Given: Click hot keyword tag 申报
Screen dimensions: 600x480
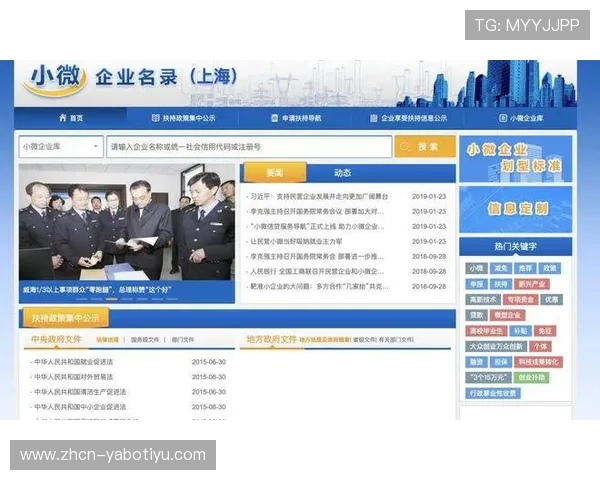Looking at the screenshot, I should pyautogui.click(x=476, y=284).
